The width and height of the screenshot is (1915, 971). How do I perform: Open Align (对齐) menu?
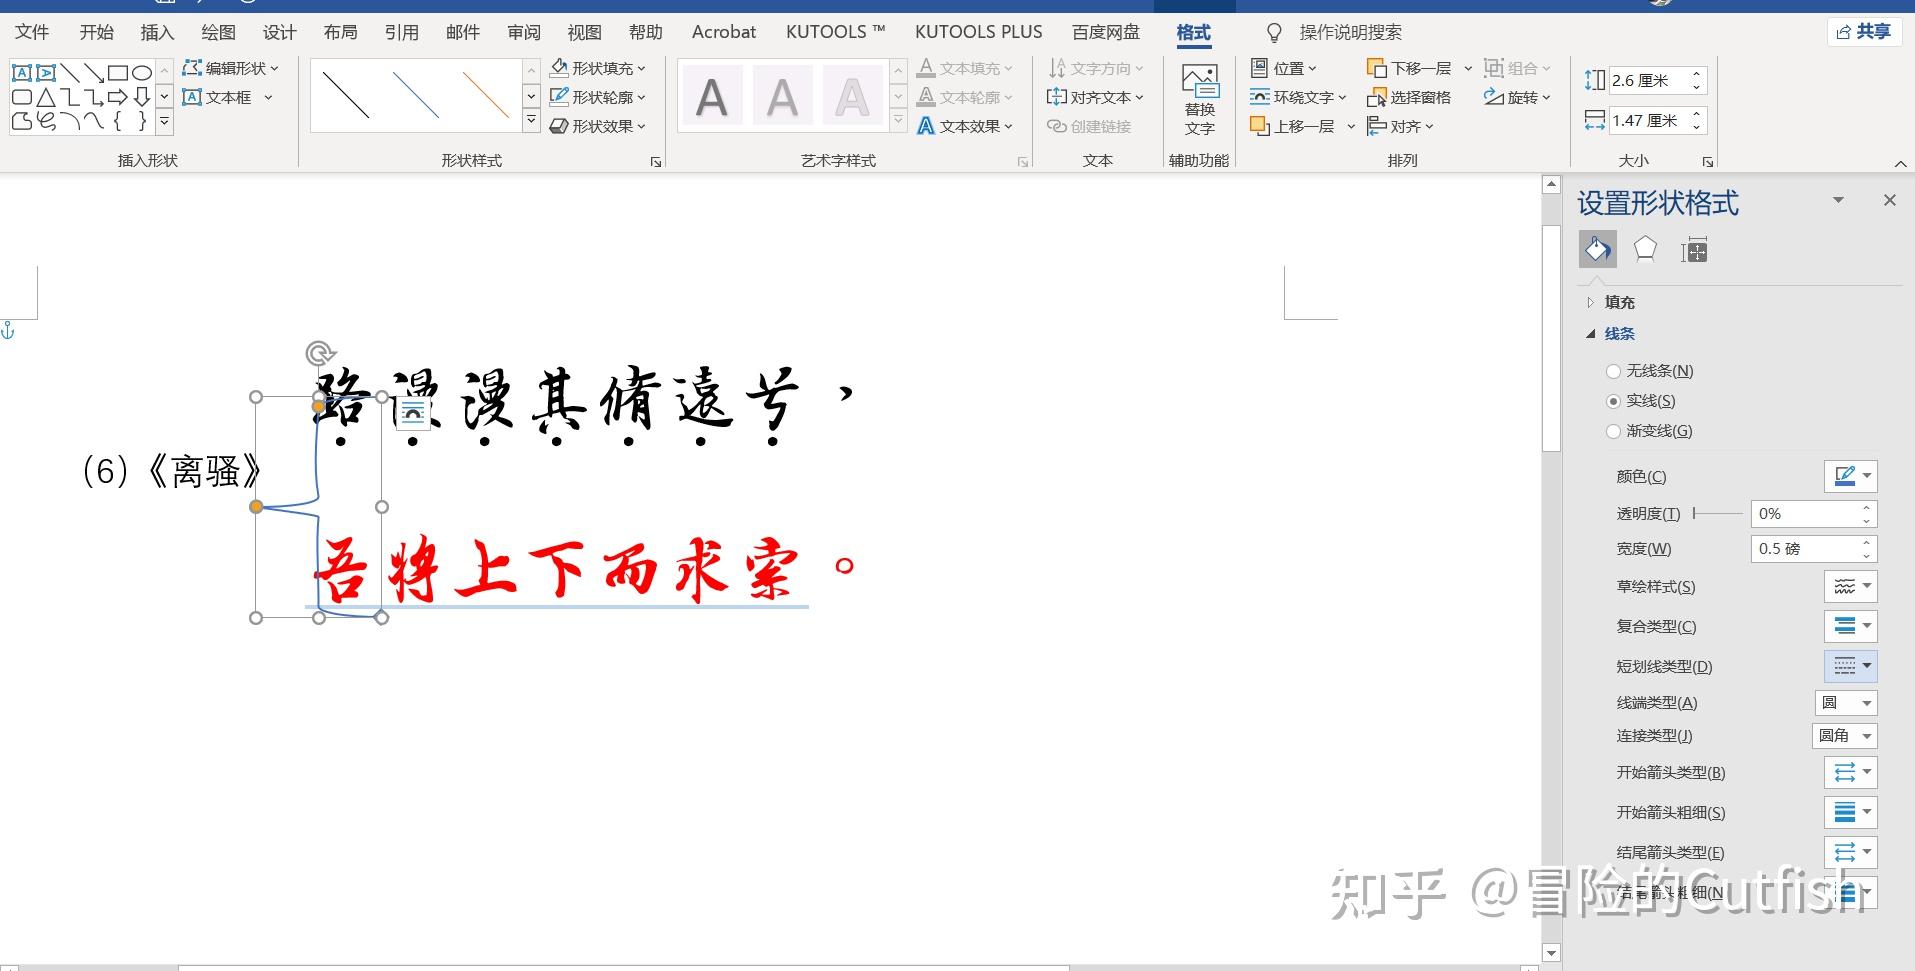coord(1400,126)
